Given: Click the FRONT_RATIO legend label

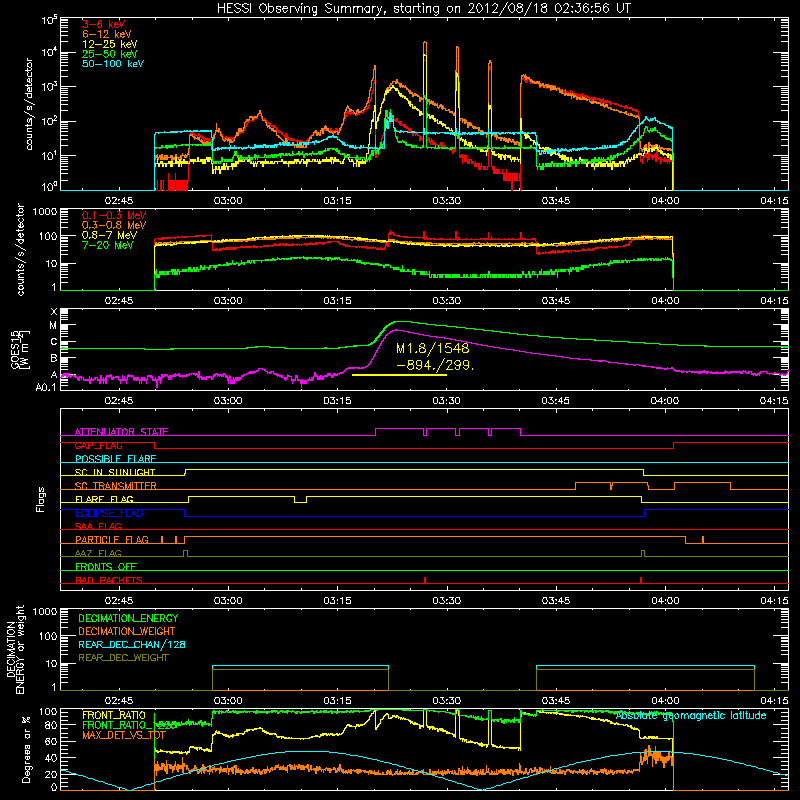Looking at the screenshot, I should [114, 715].
